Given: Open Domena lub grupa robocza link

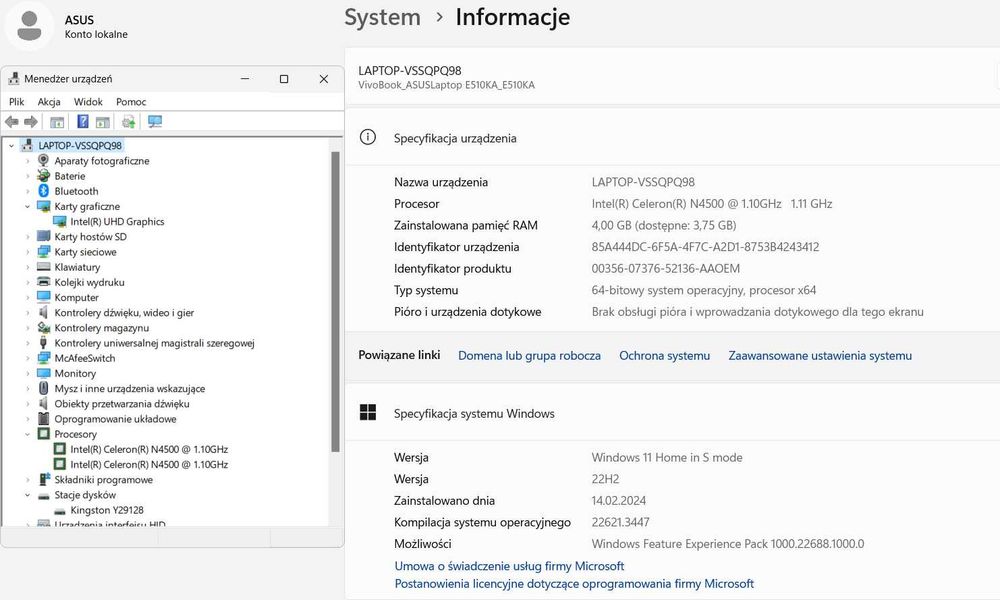Looking at the screenshot, I should point(529,356).
